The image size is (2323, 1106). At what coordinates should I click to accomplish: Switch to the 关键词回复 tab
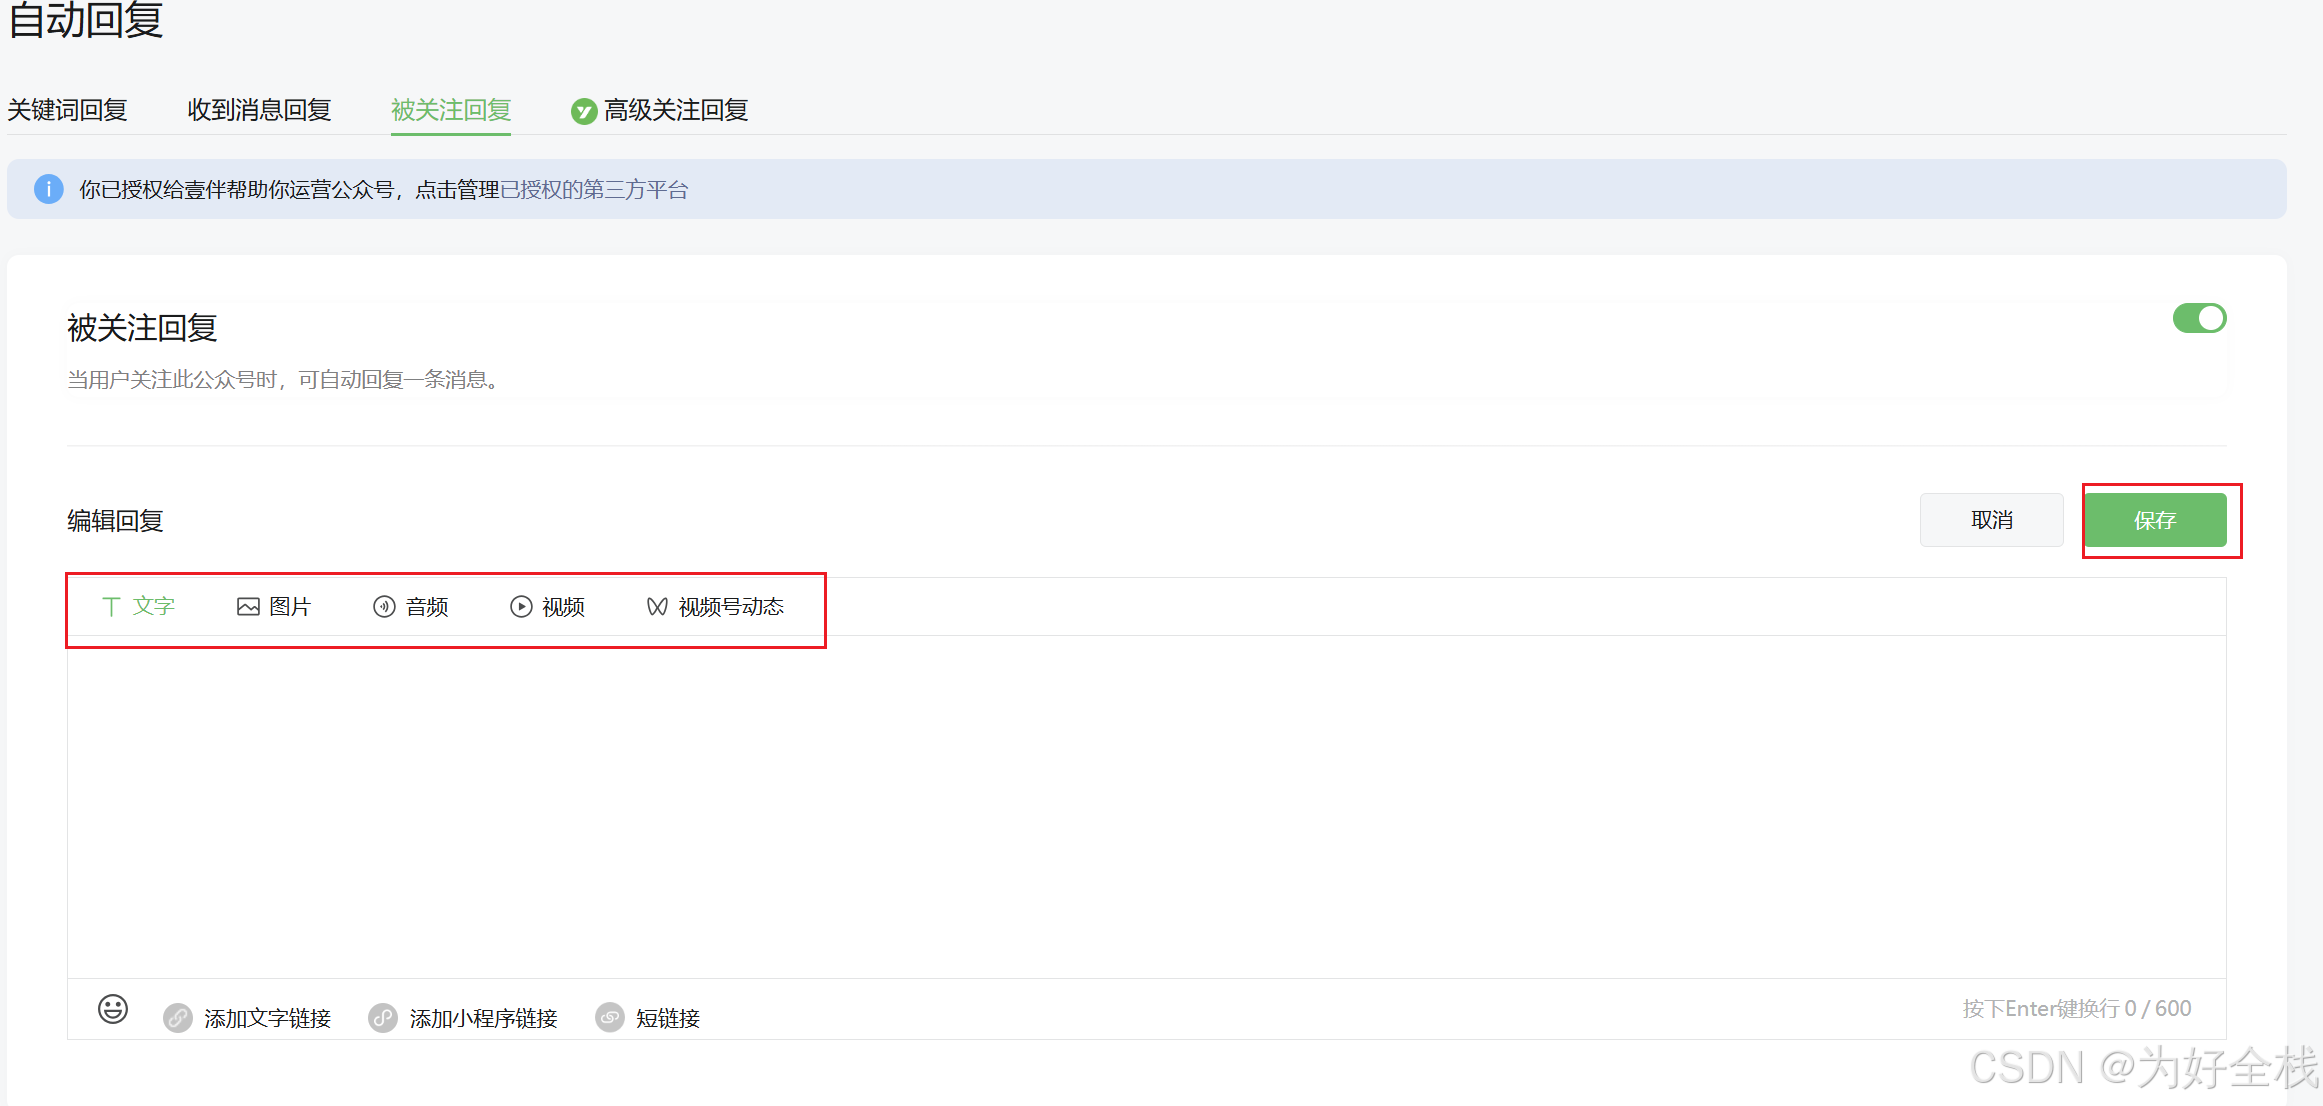(x=67, y=110)
